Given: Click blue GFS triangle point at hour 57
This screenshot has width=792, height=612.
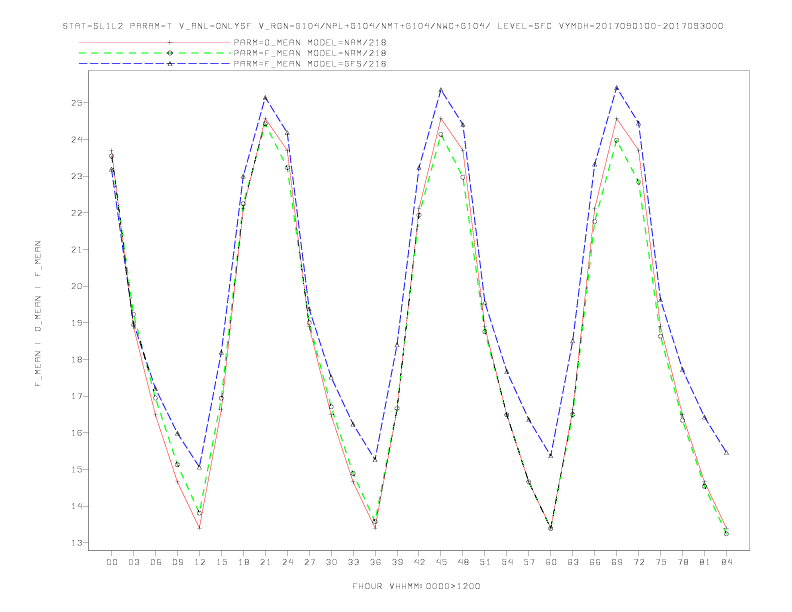Looking at the screenshot, I should point(529,420).
